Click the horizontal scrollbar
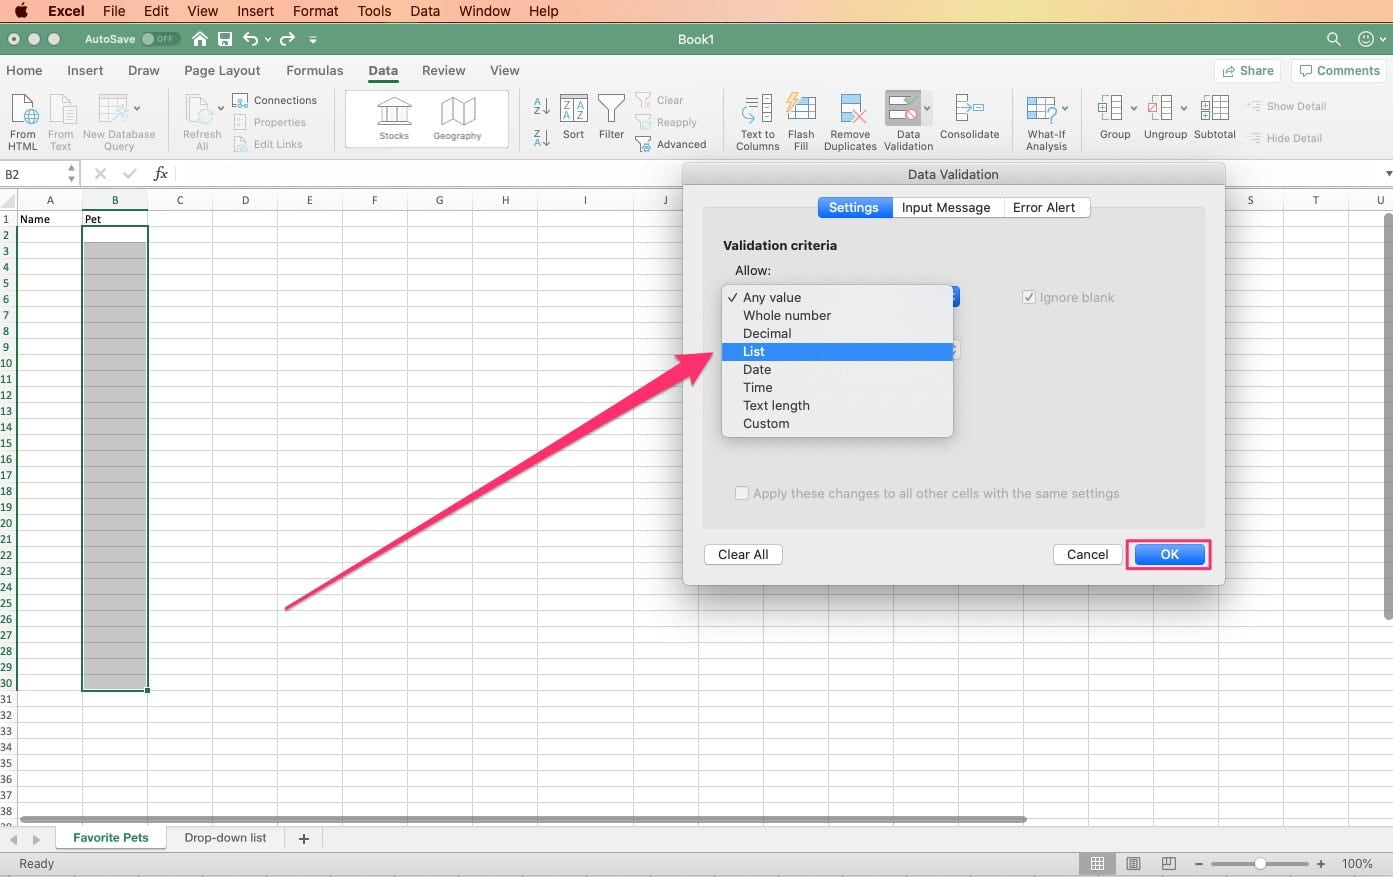 [x=523, y=819]
